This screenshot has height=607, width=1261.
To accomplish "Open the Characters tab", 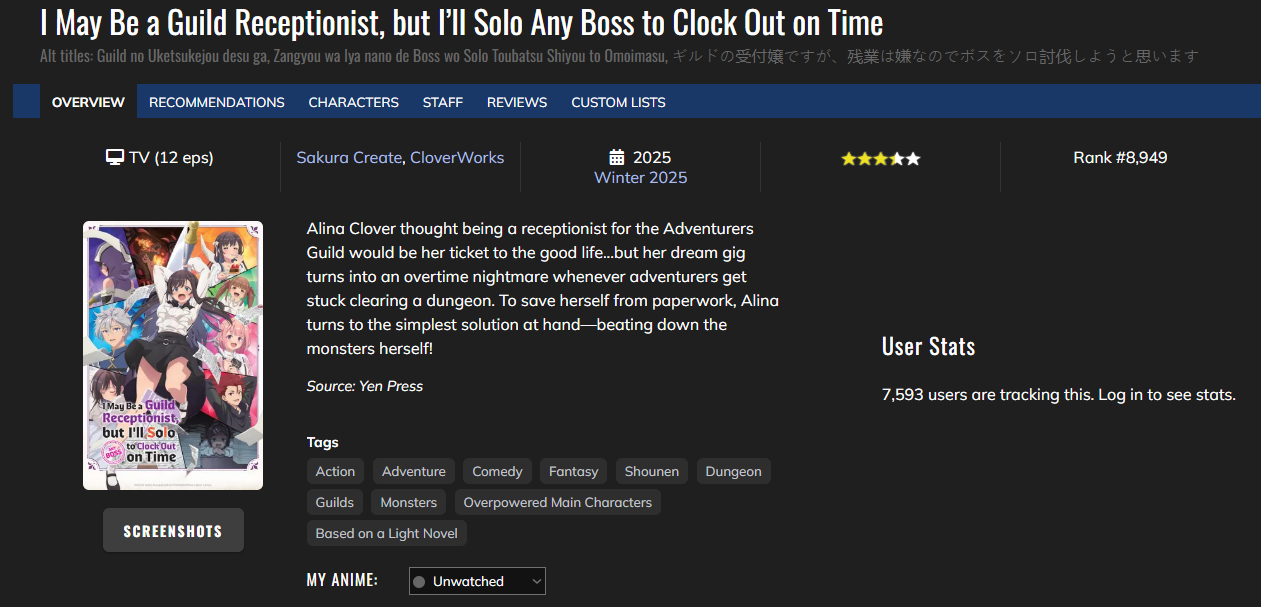I will [x=353, y=102].
